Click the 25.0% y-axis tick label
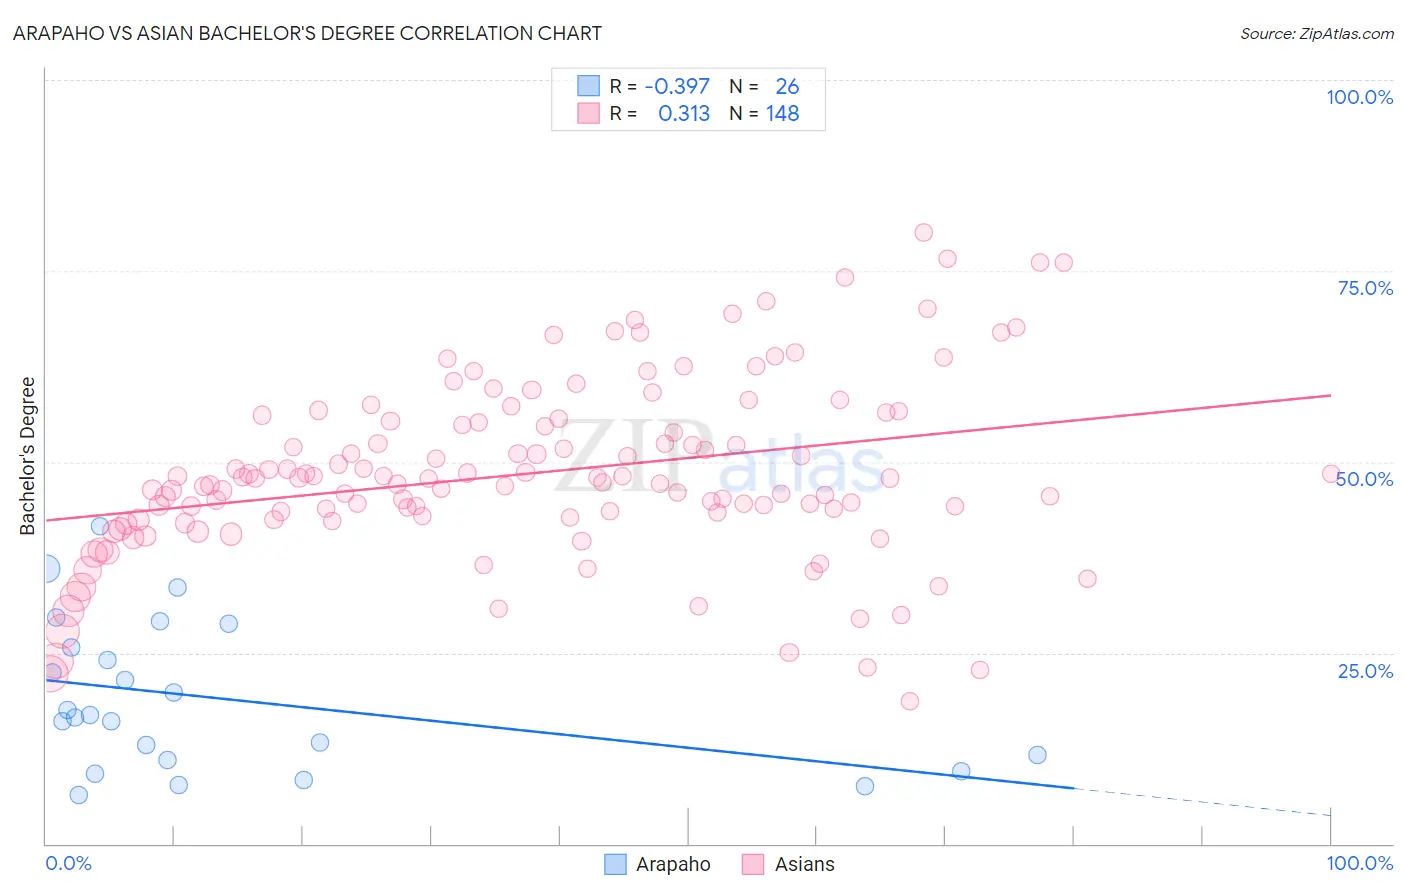Screen dimensions: 1406x892 point(1365,671)
